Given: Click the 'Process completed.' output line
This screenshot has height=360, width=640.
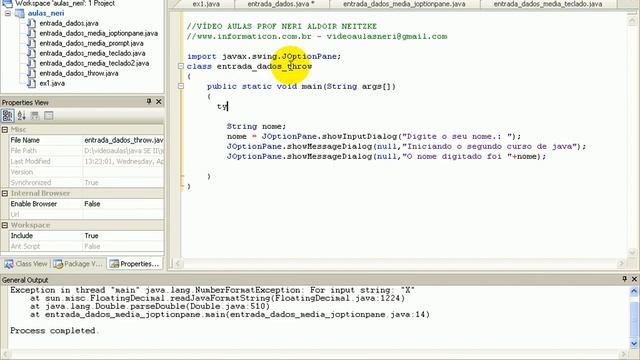Looking at the screenshot, I should (x=55, y=331).
